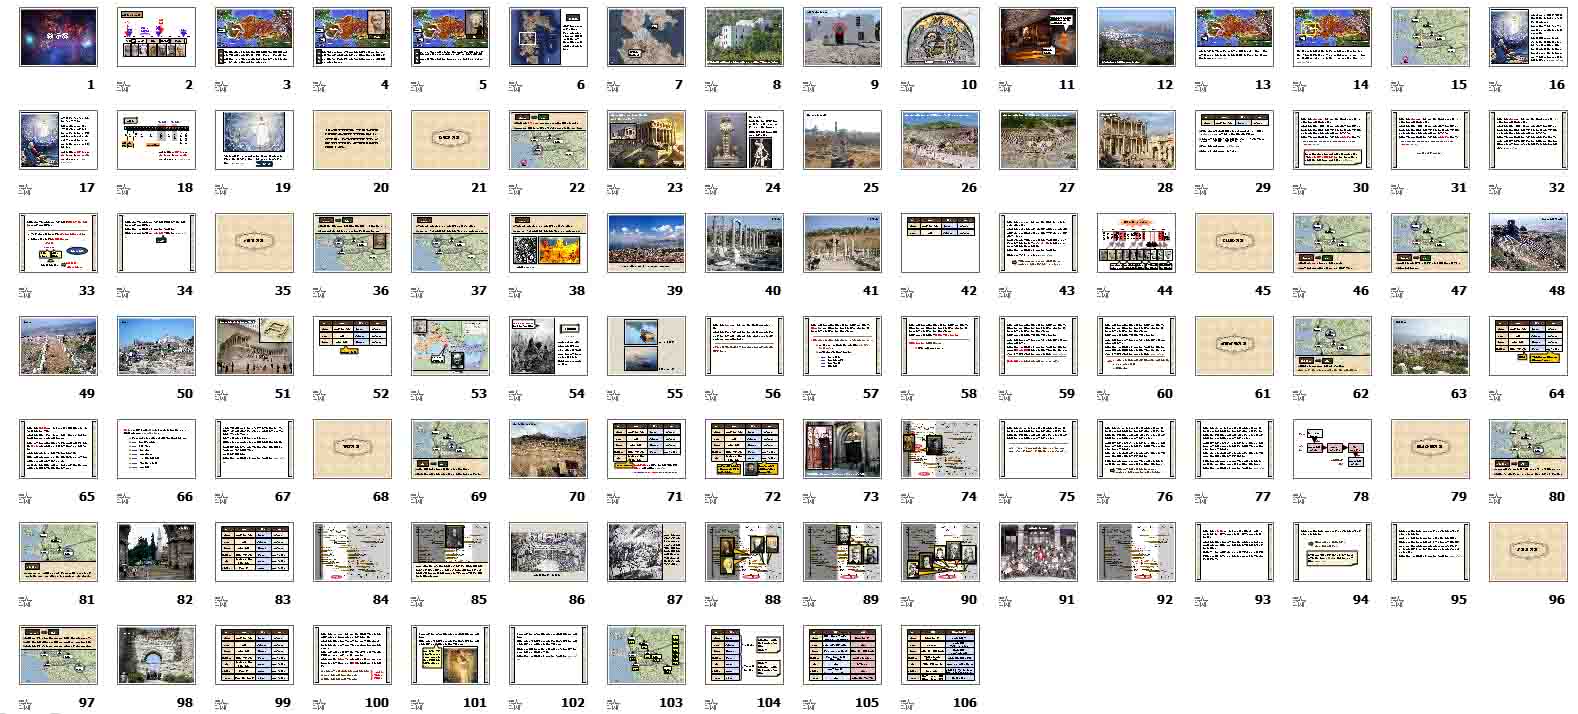1578x714 pixels.
Task: Select slide 10 arched mosaic thumbnail
Action: pos(940,38)
